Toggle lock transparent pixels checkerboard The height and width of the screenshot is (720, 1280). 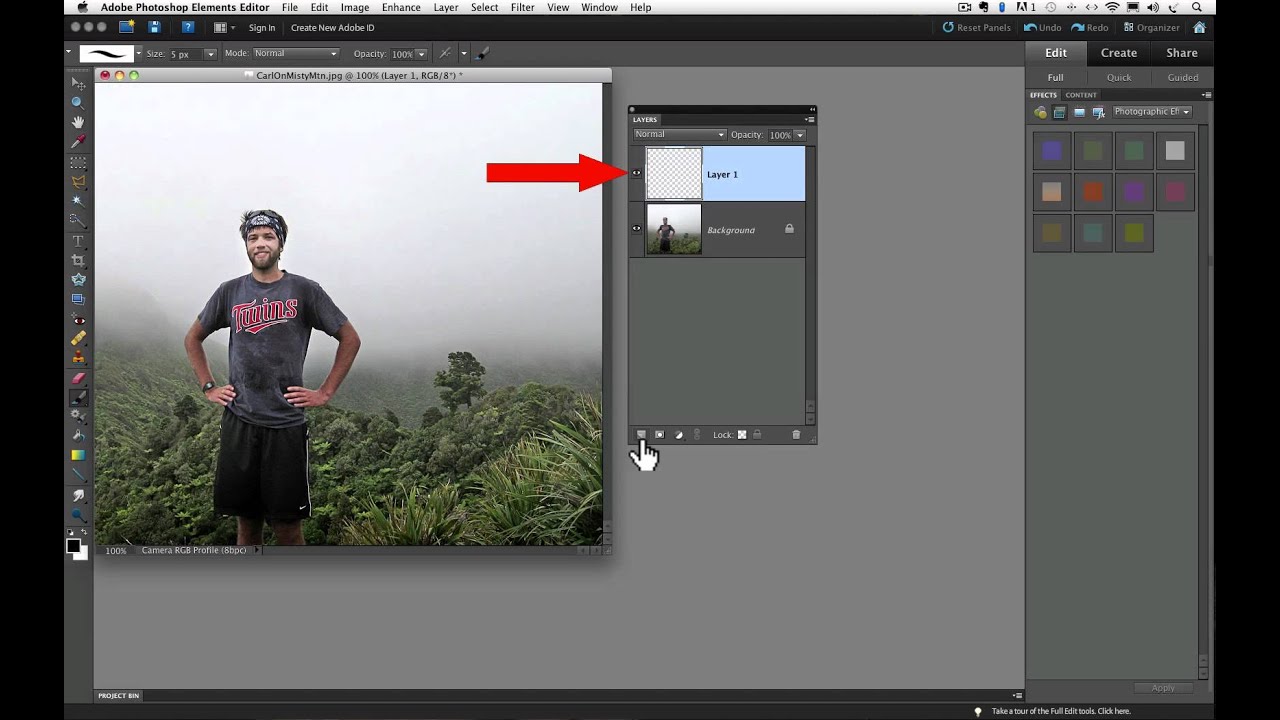click(x=742, y=434)
